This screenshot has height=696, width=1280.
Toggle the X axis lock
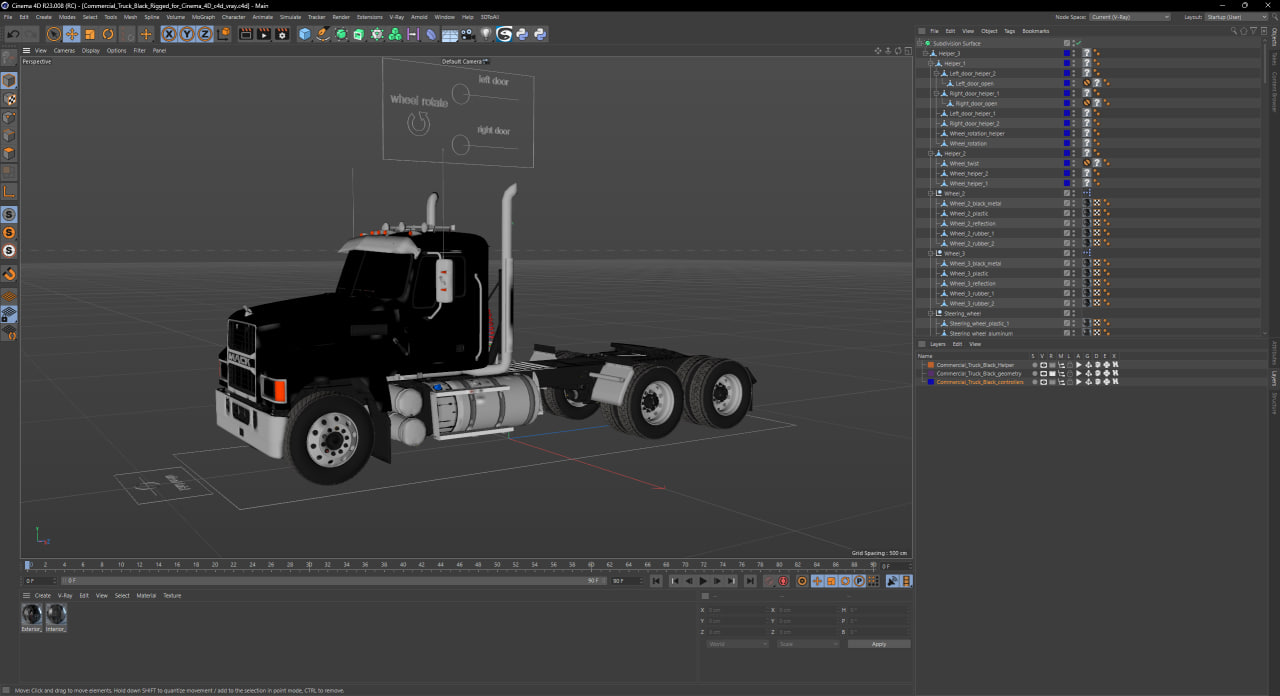170,34
